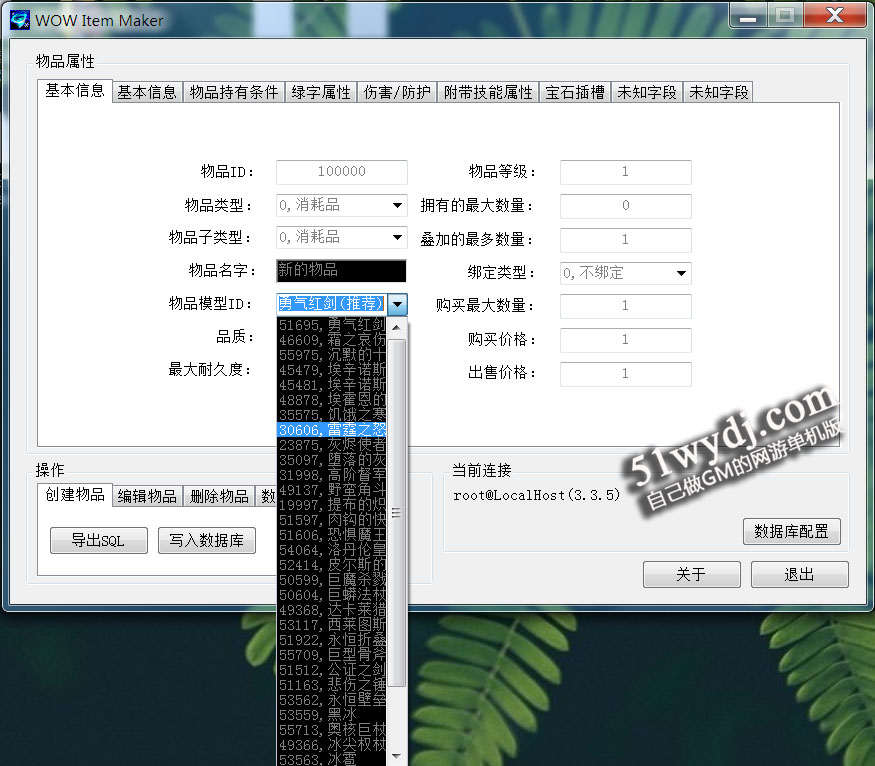875x766 pixels.
Task: Select the 伤害/防护 tab
Action: click(x=397, y=92)
